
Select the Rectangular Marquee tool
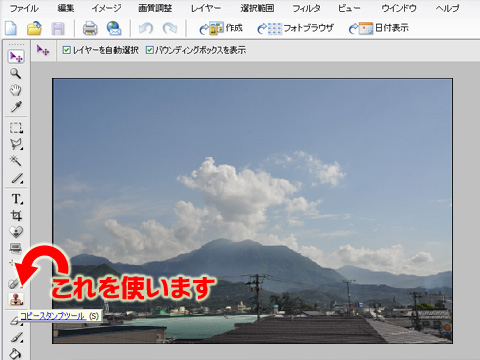(x=16, y=128)
